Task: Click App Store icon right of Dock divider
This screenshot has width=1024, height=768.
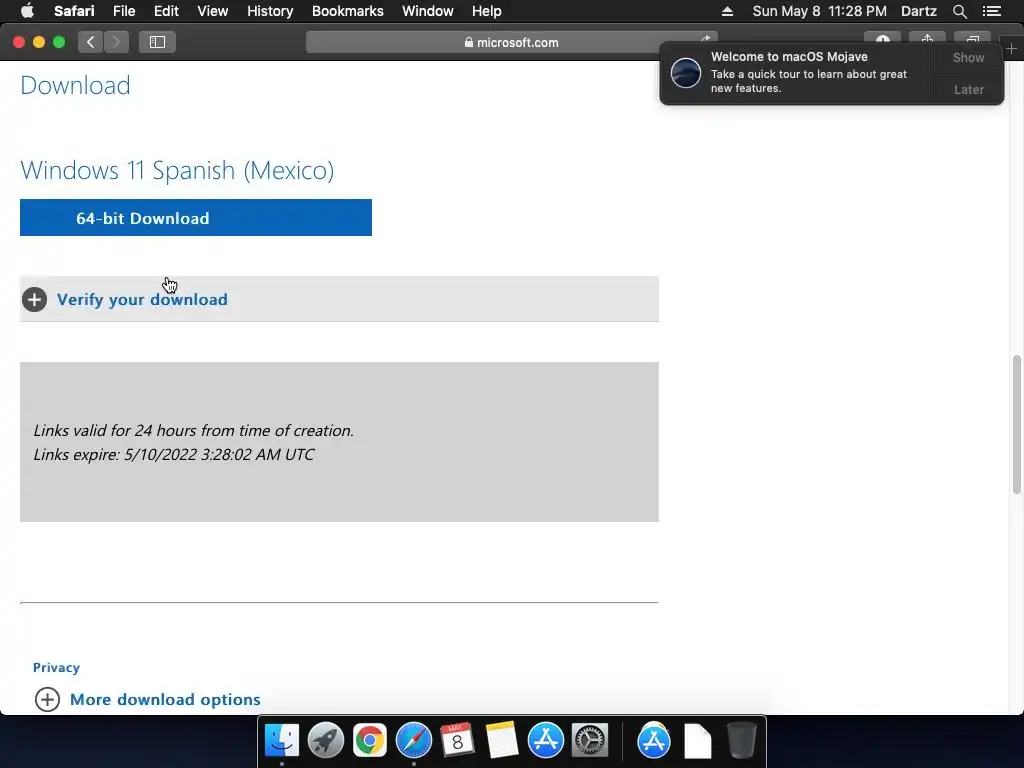Action: point(654,741)
